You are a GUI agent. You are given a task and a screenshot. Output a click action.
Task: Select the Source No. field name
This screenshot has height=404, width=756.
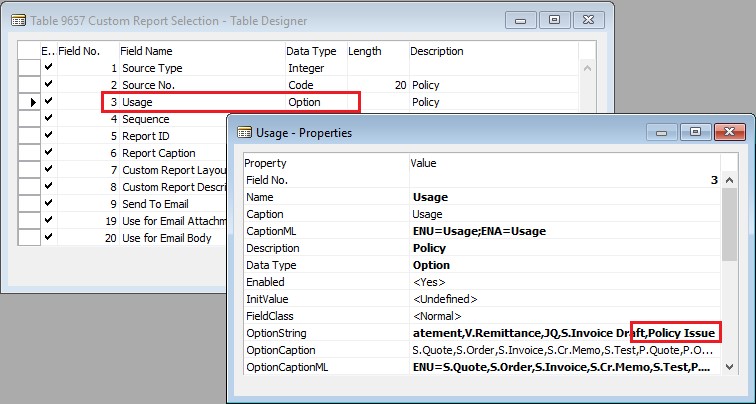pos(148,85)
